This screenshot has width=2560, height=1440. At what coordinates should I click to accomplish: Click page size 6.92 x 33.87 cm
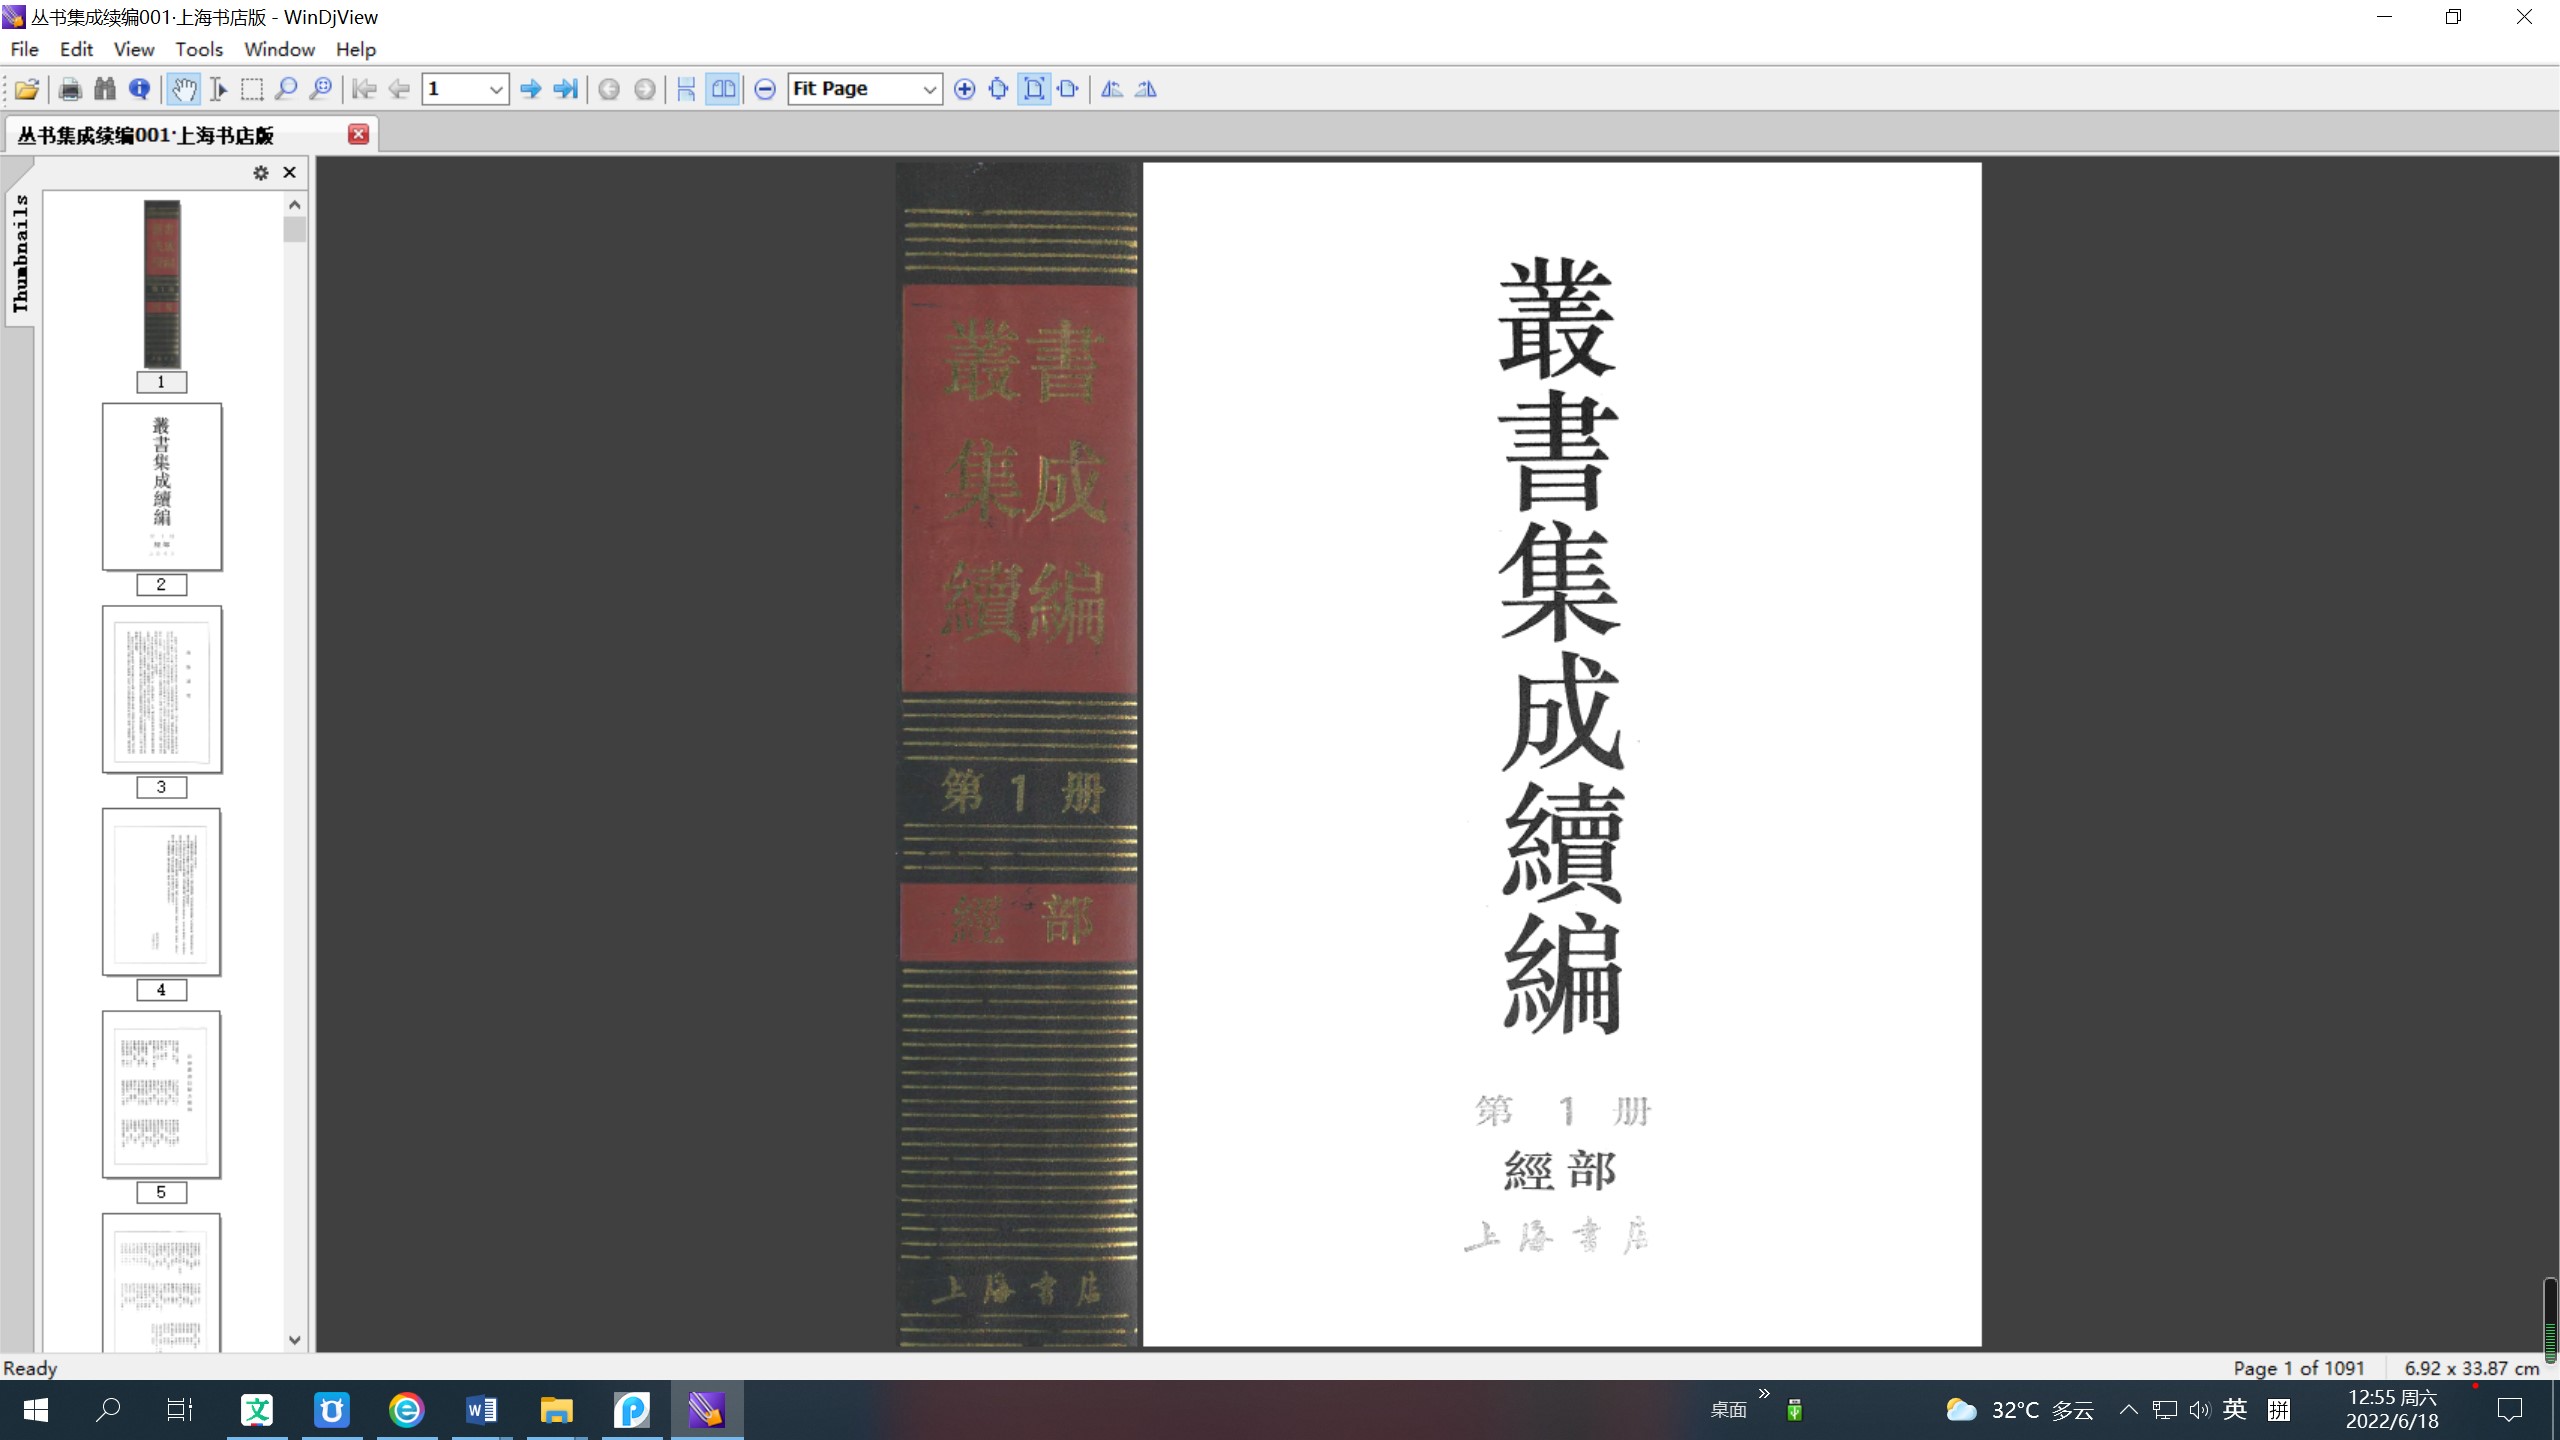click(x=2471, y=1368)
